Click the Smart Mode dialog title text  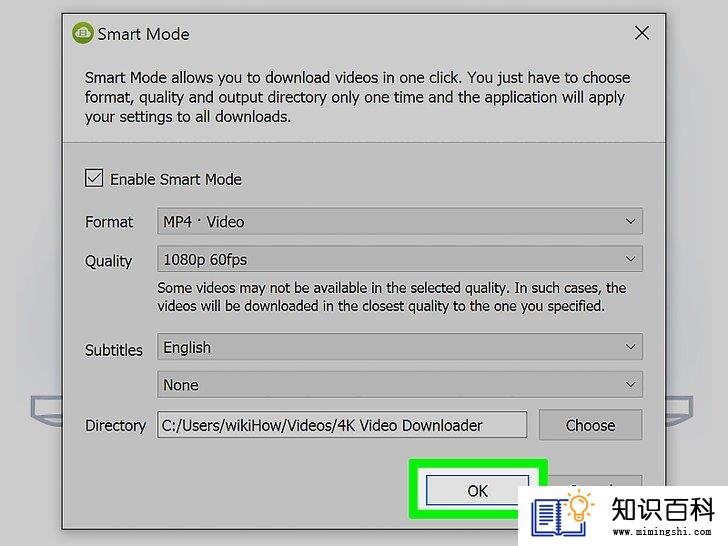click(x=143, y=34)
